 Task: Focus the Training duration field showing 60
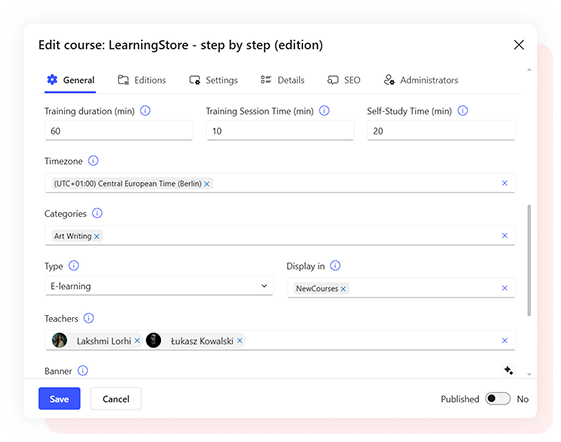point(119,131)
